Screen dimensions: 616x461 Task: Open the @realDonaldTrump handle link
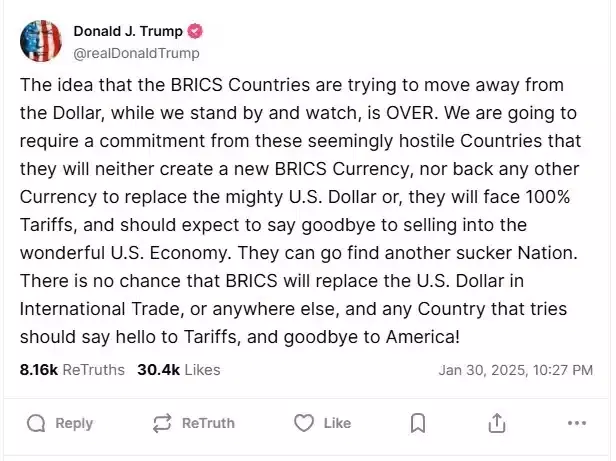tap(136, 53)
